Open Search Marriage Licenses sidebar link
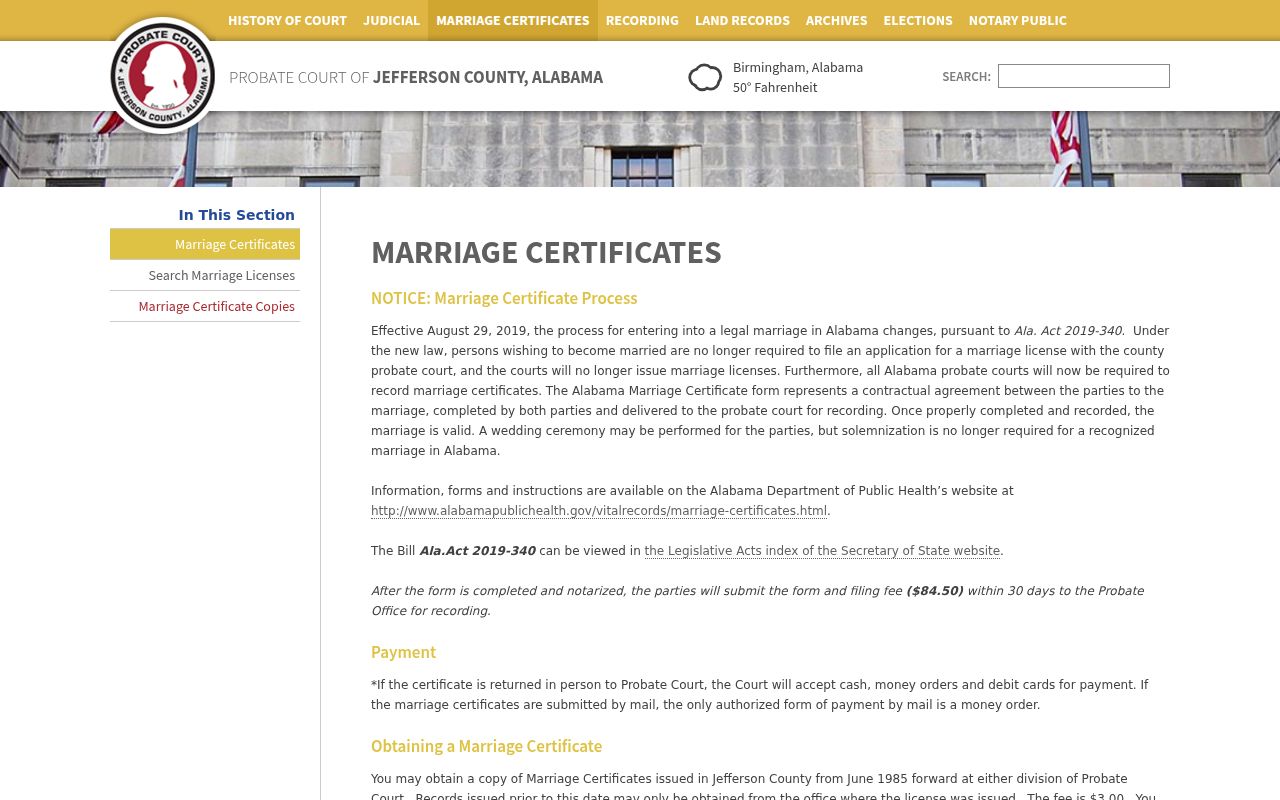The image size is (1280, 800). pyautogui.click(x=205, y=275)
